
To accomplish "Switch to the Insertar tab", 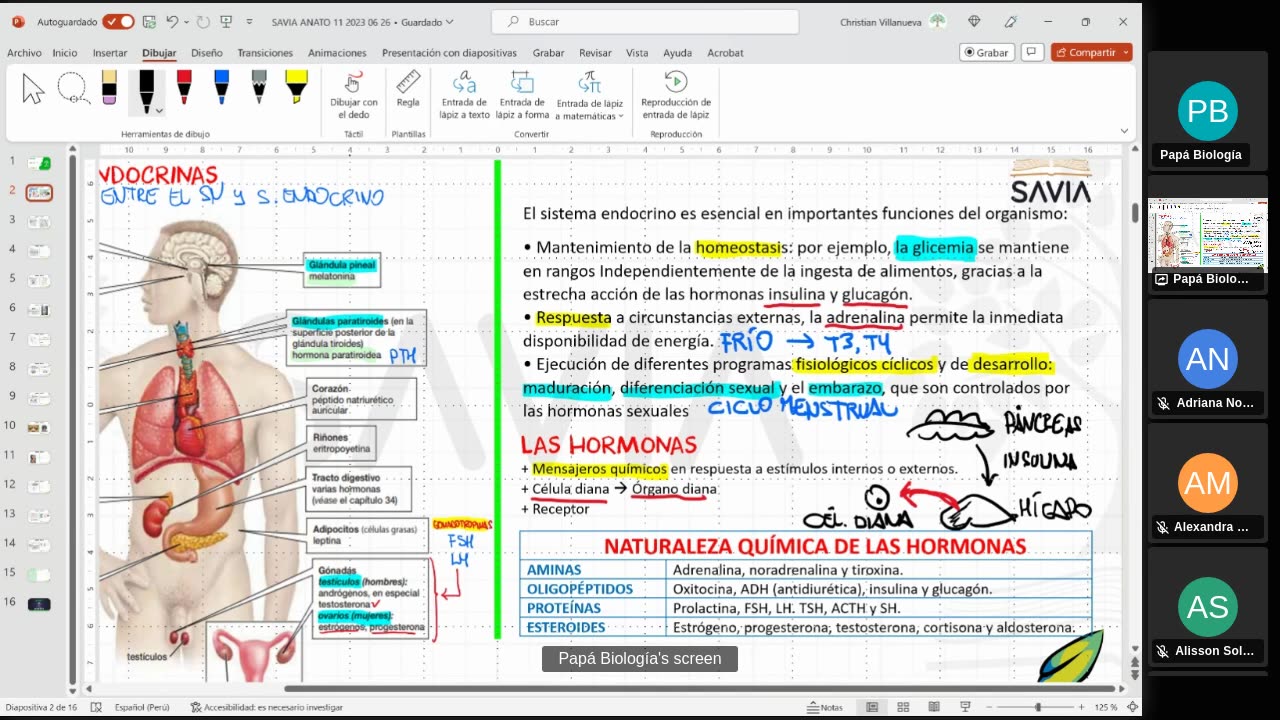I will (110, 53).
